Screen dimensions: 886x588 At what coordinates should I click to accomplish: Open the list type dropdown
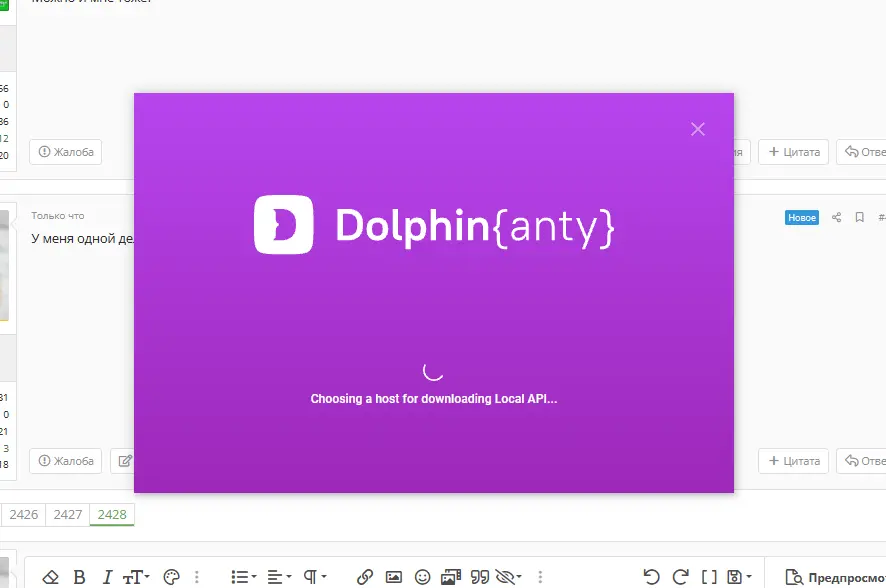tap(244, 577)
